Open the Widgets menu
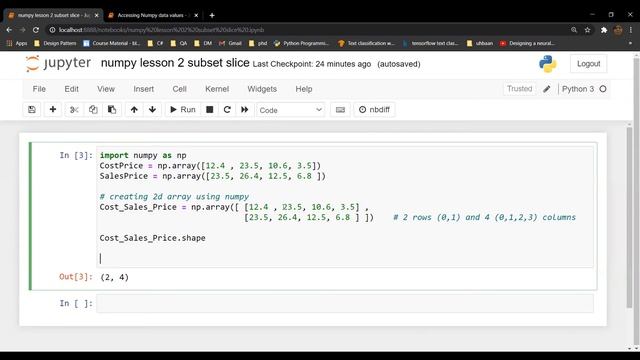 [262, 89]
